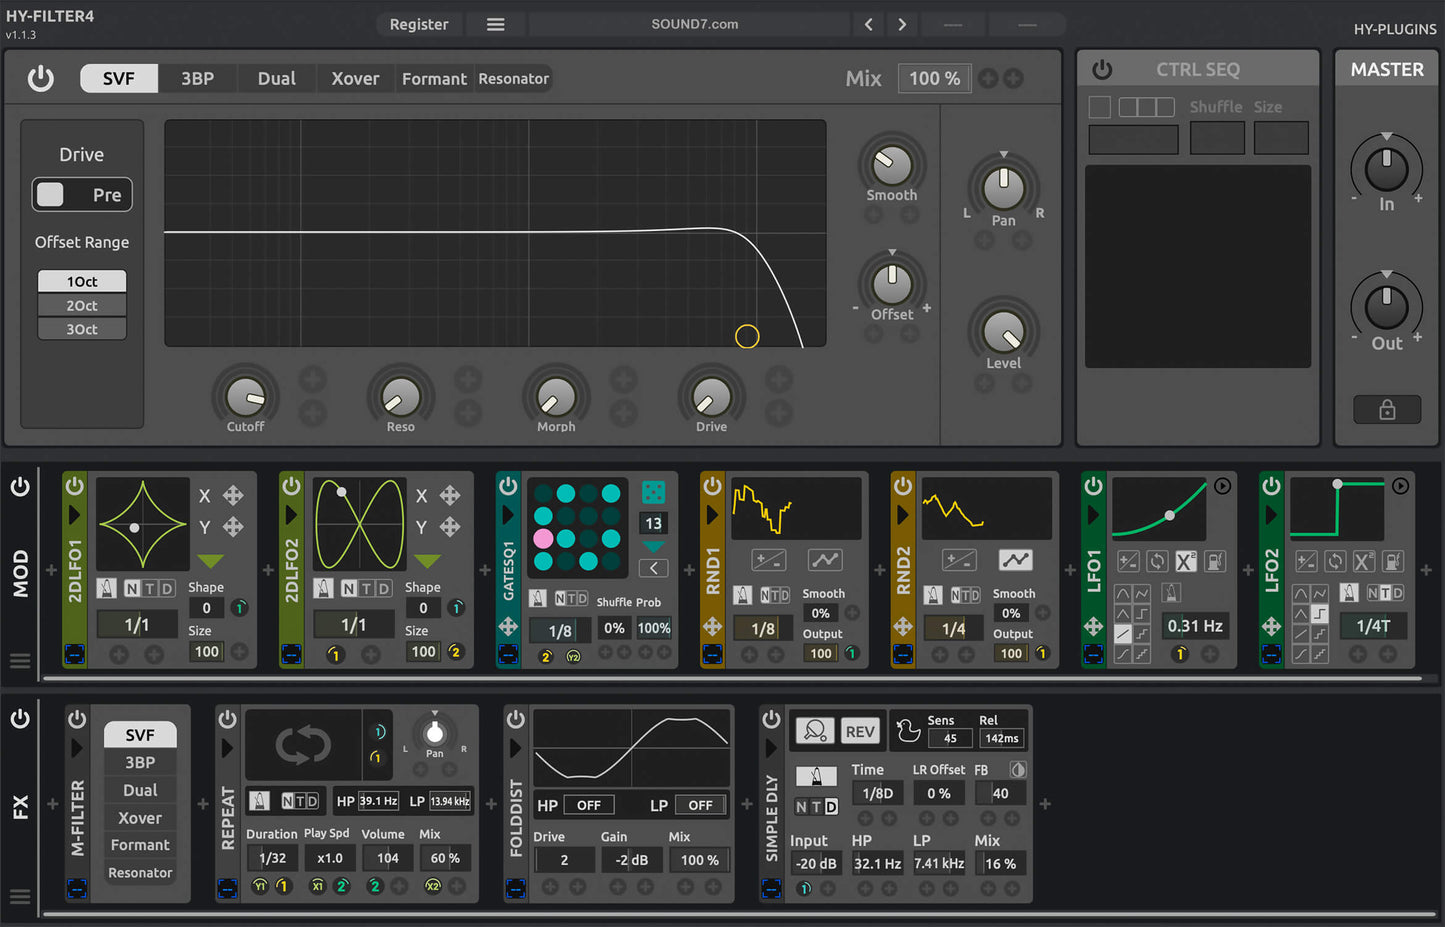Click LFO1 play button circle
This screenshot has height=927, width=1445.
click(x=1223, y=486)
